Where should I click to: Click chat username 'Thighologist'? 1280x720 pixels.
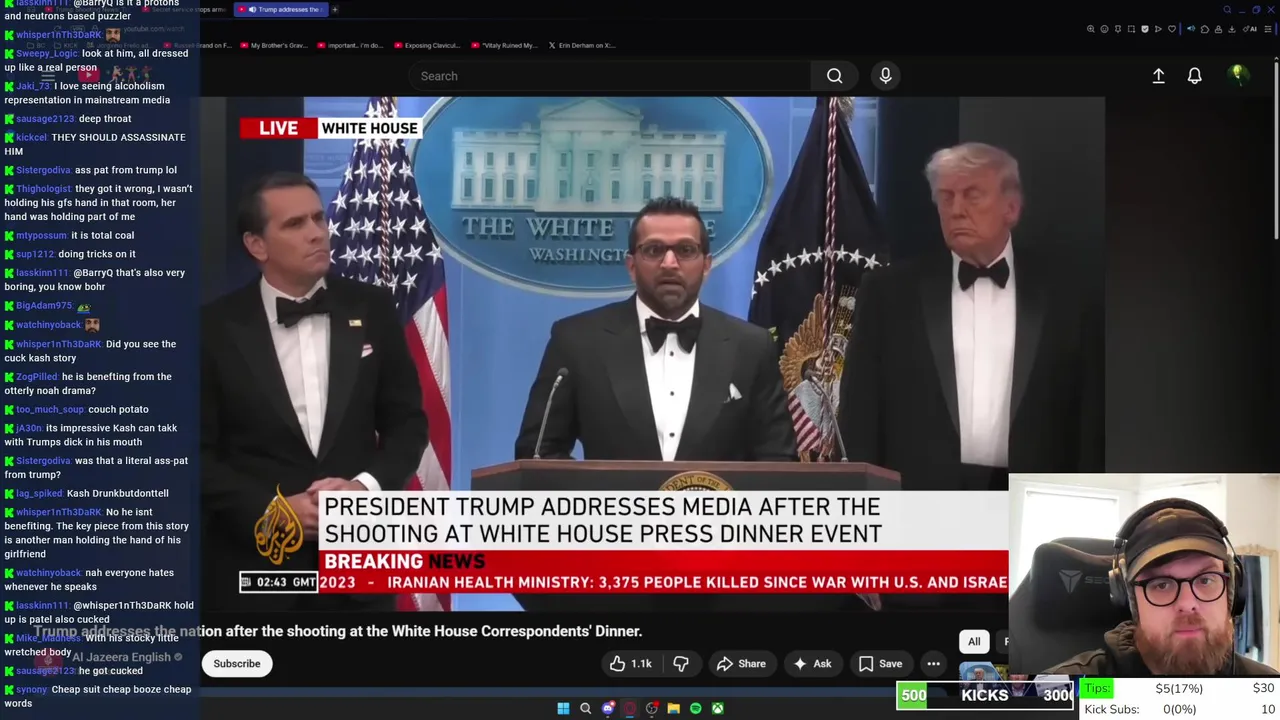pyautogui.click(x=44, y=189)
